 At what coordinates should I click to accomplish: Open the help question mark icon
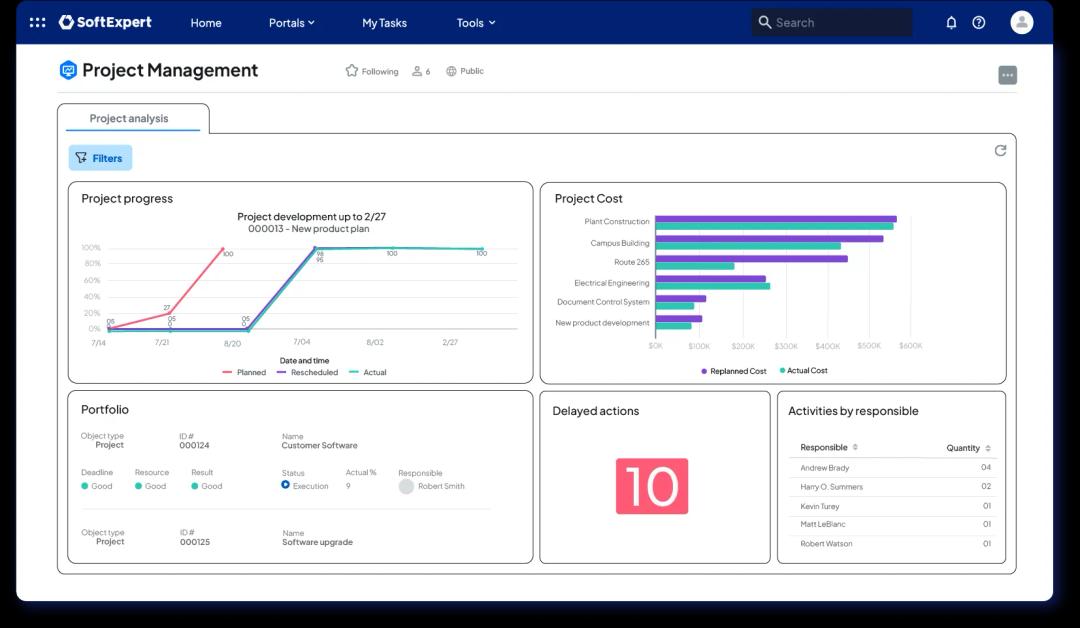979,22
